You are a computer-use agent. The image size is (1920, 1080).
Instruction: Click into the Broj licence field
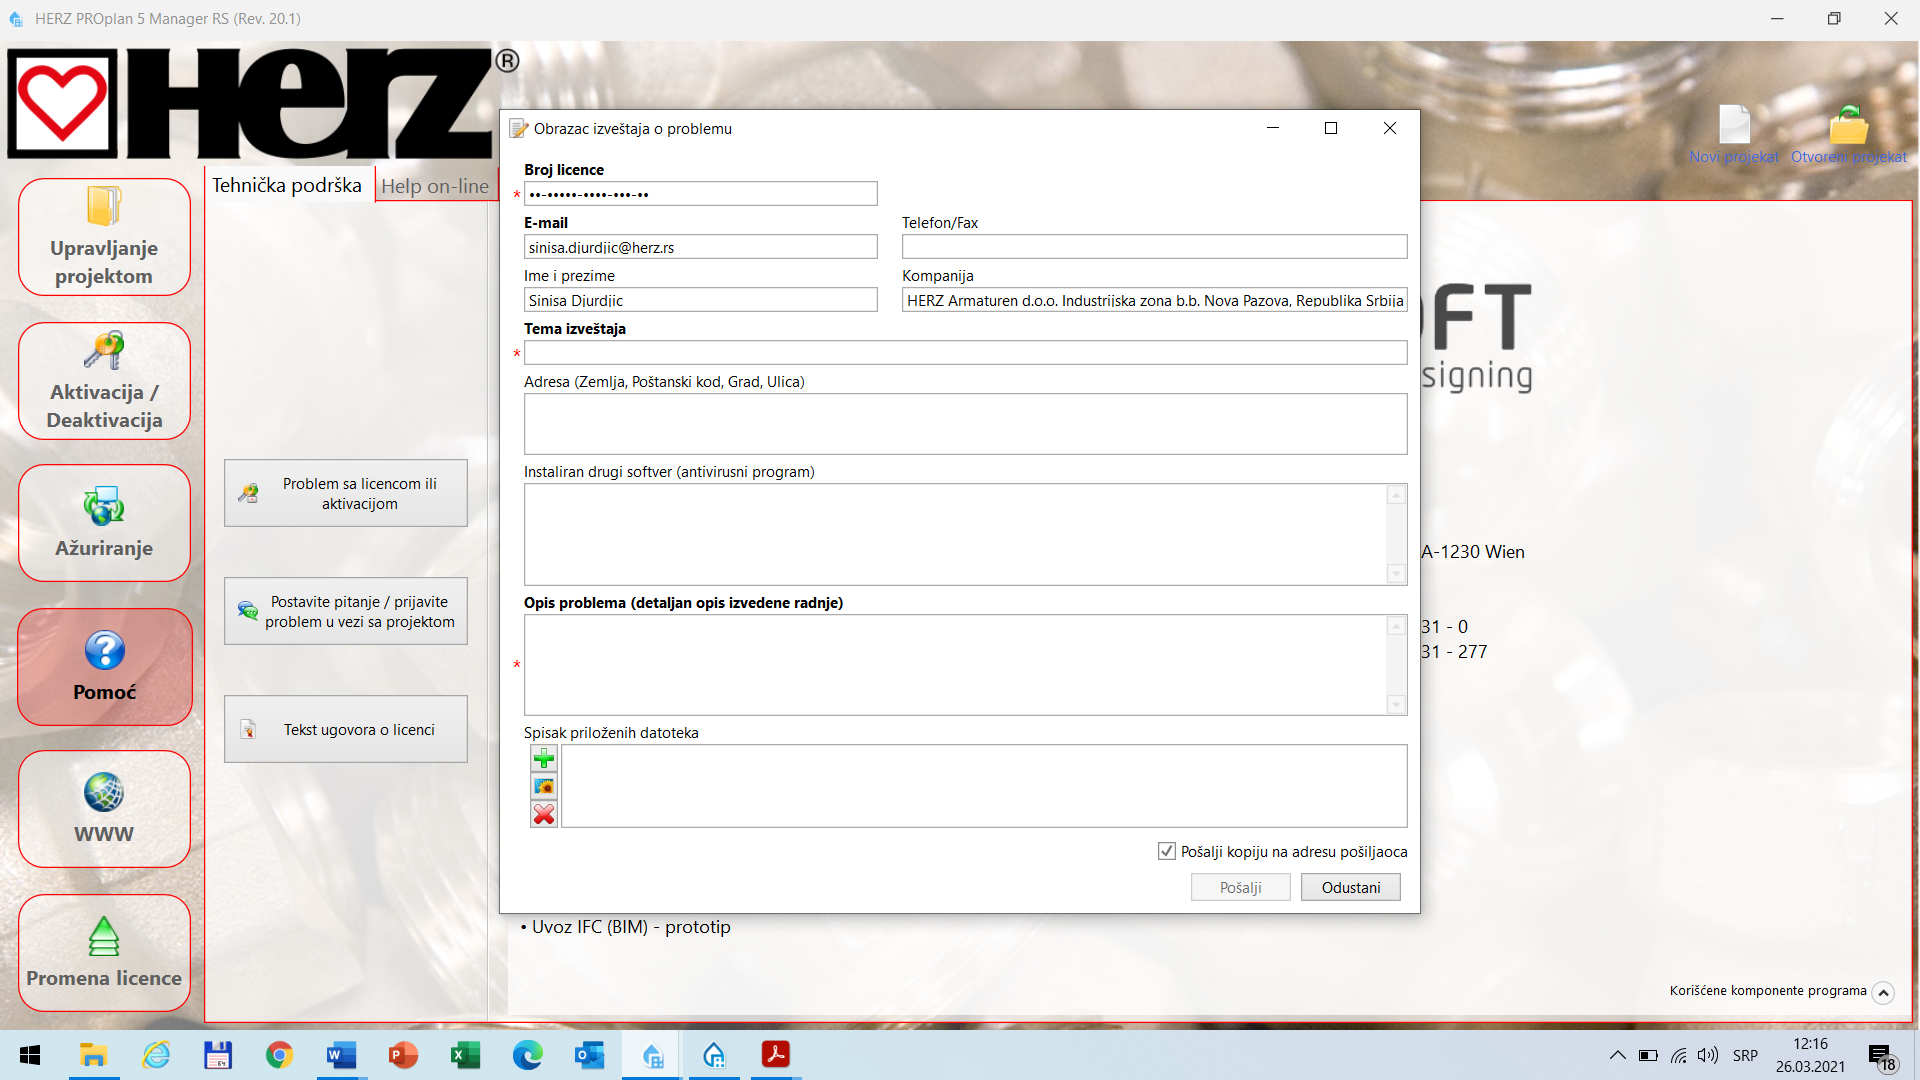point(701,194)
